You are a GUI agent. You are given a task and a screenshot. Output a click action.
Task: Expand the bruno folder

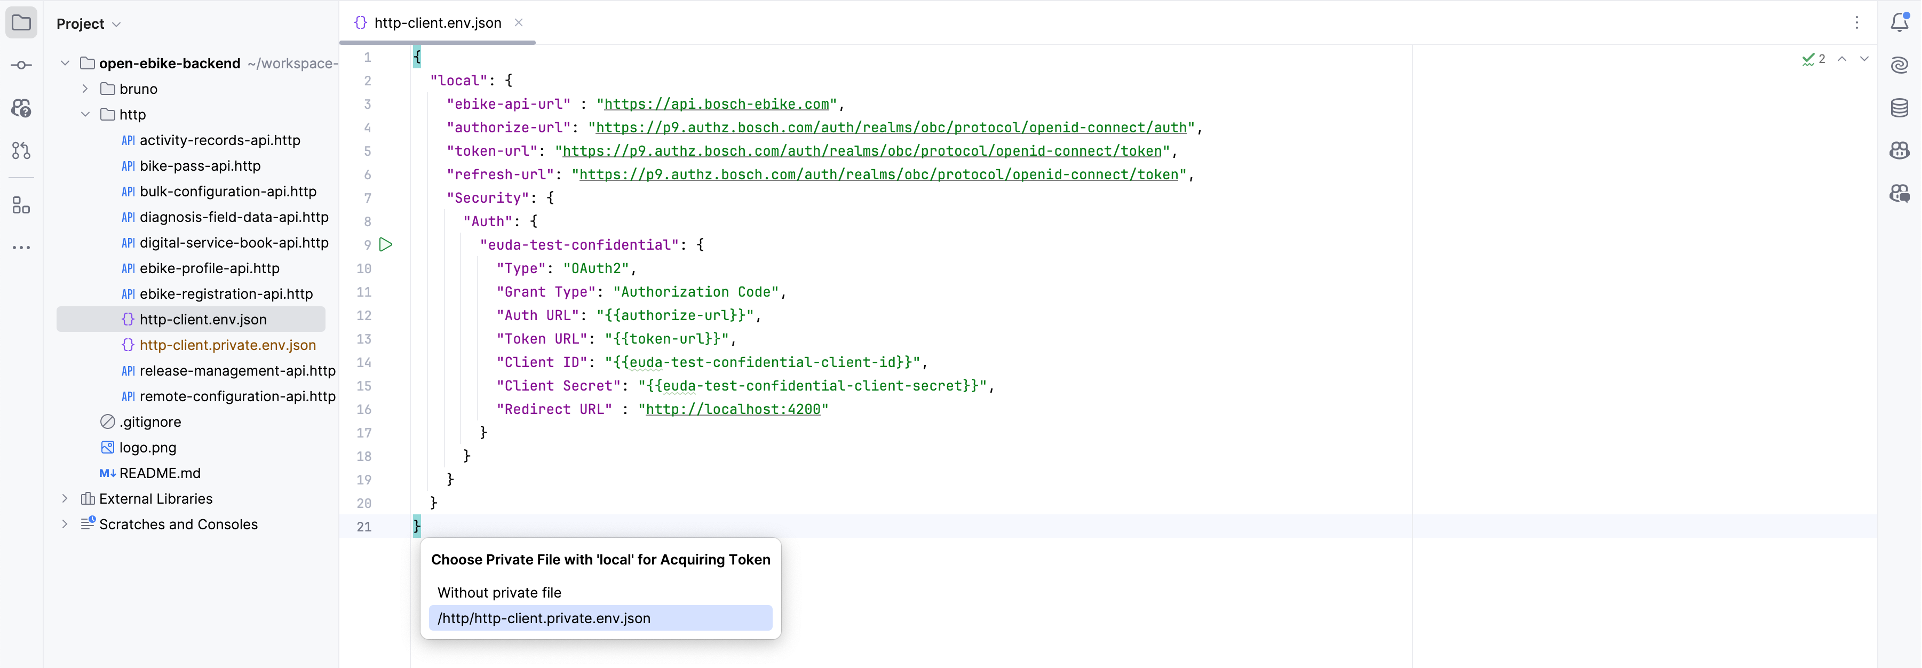85,89
